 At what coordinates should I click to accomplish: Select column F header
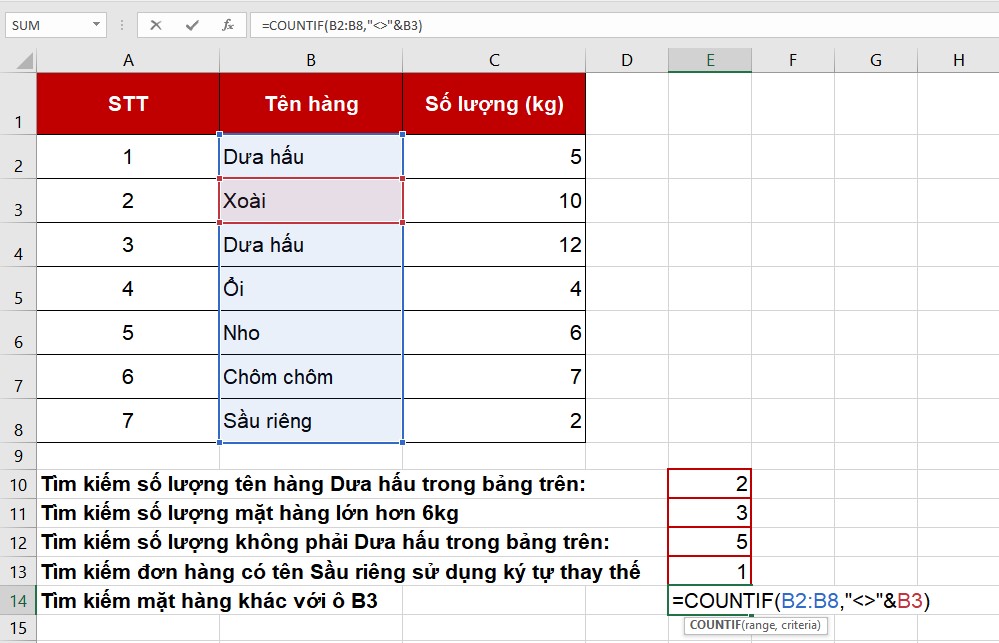coord(793,61)
